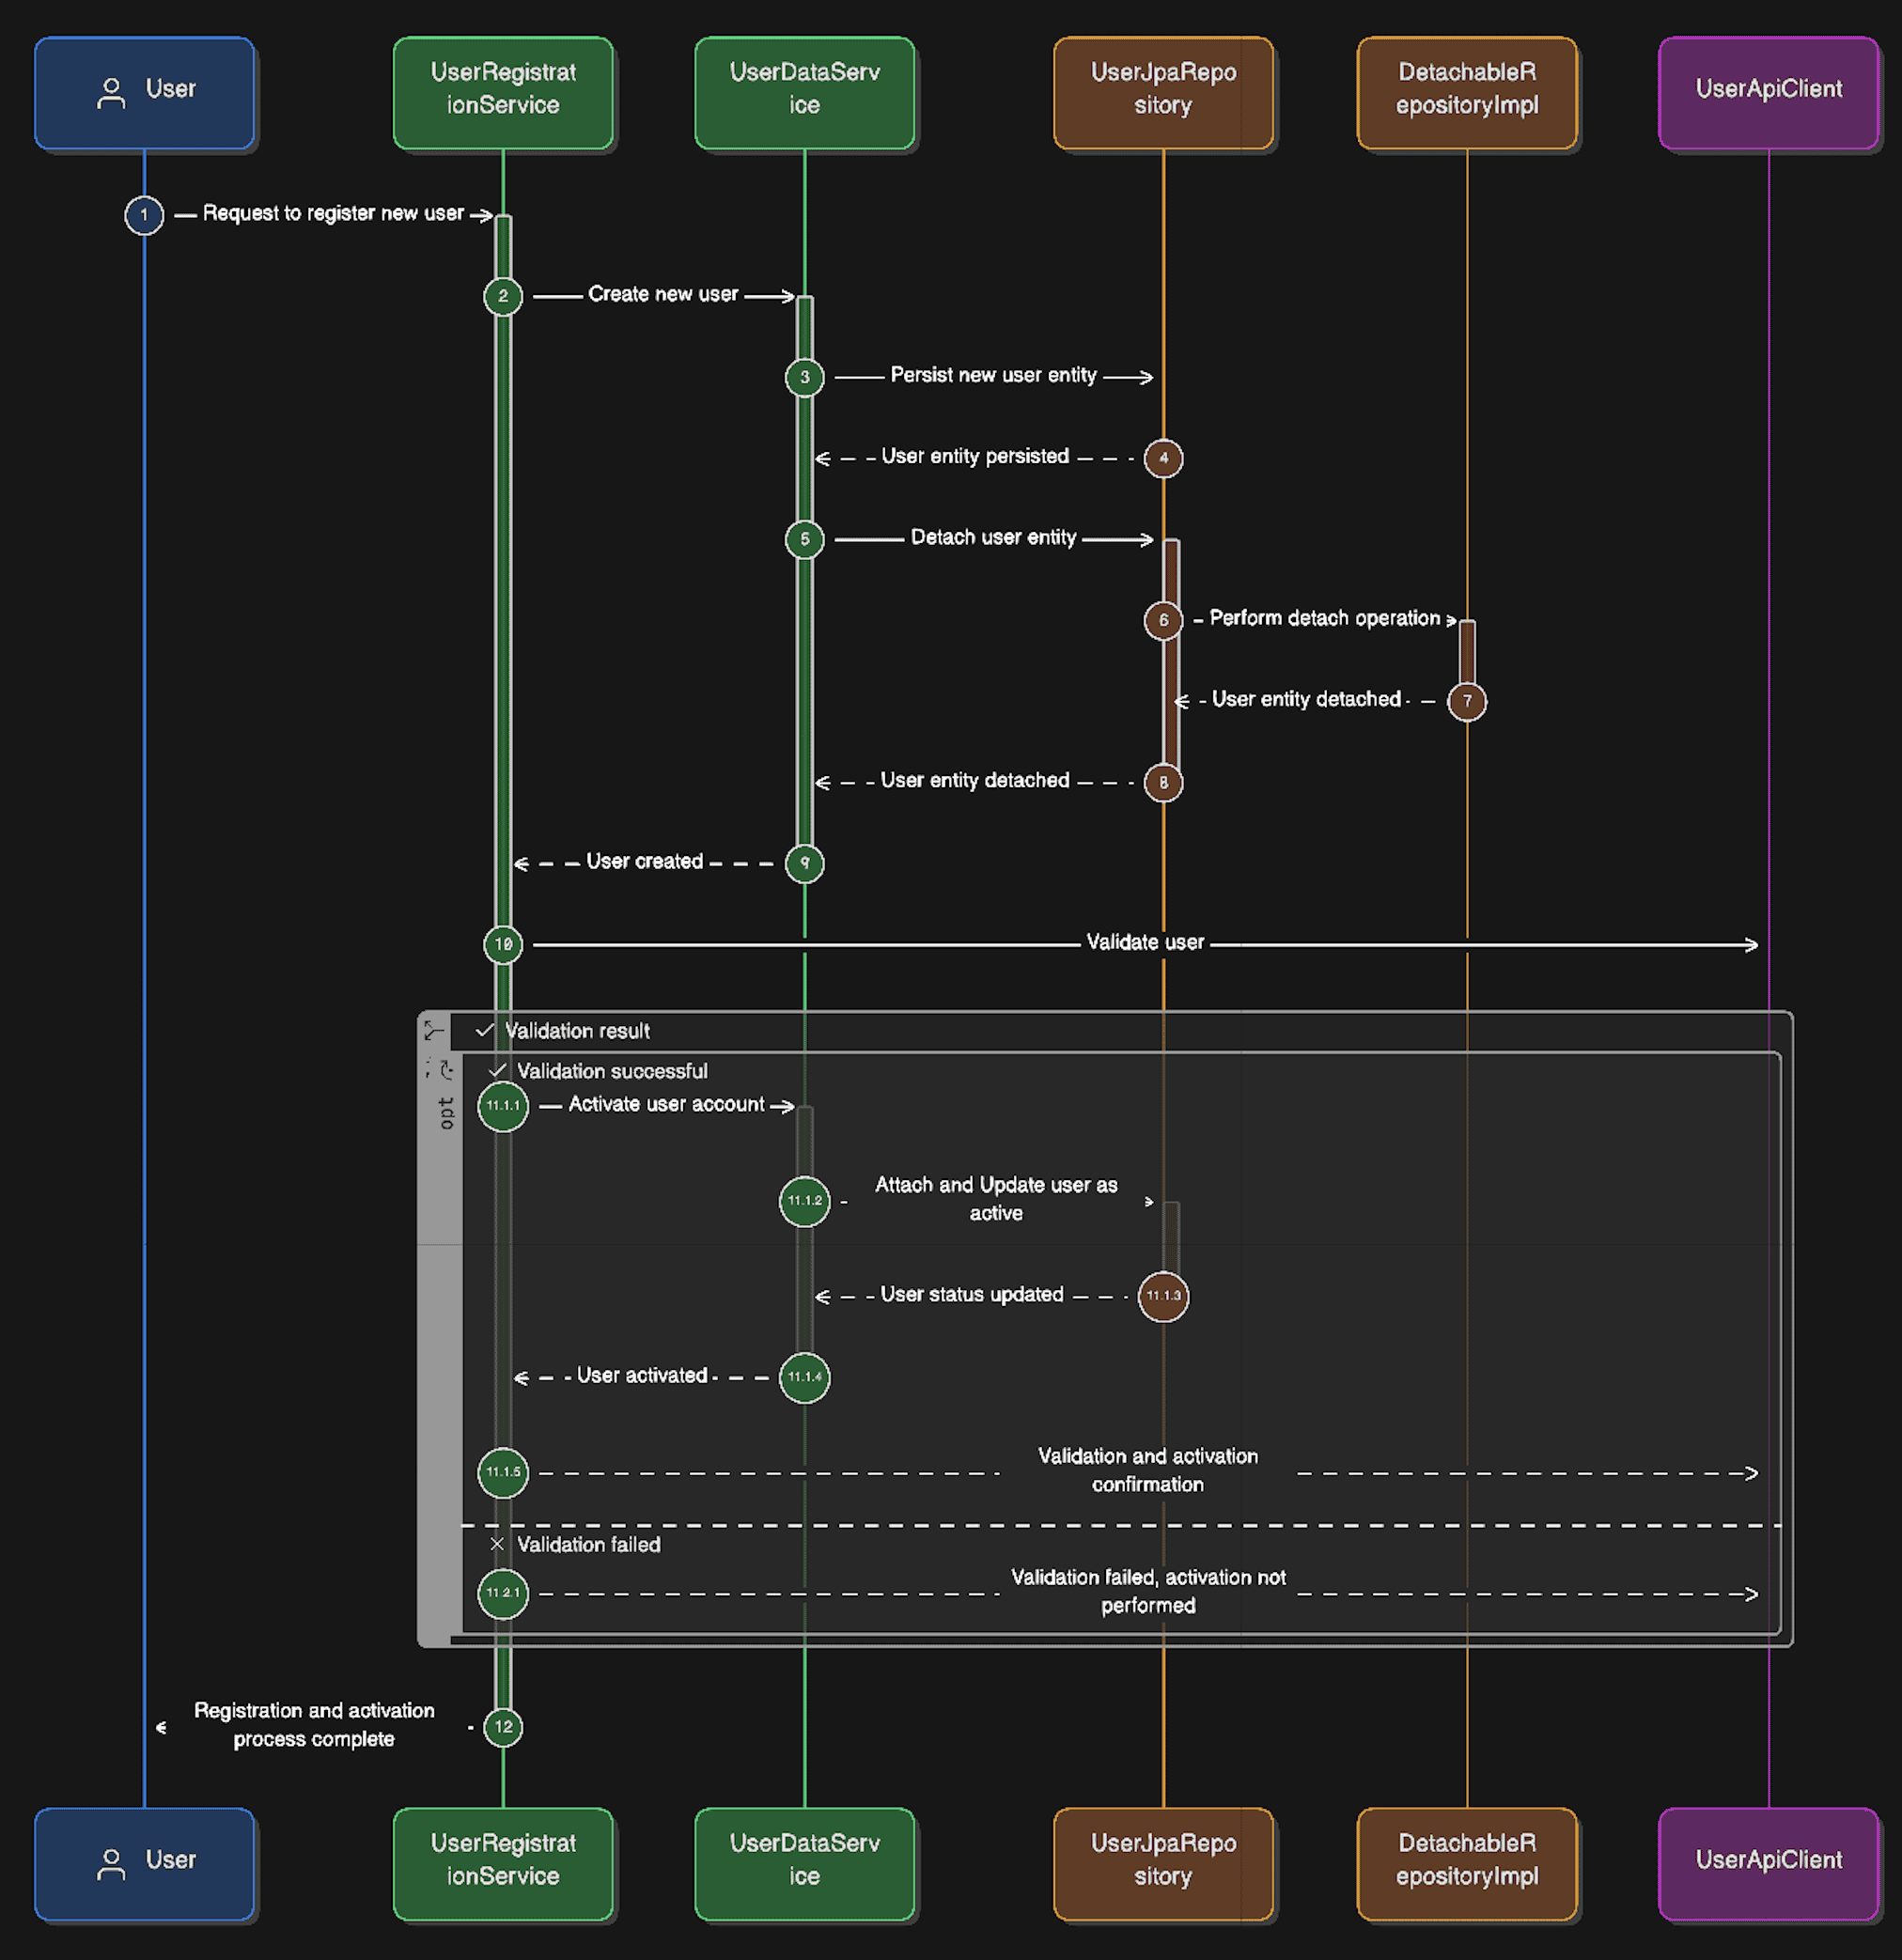
Task: Select step 11.1.2 sequence number circle
Action: point(804,1201)
